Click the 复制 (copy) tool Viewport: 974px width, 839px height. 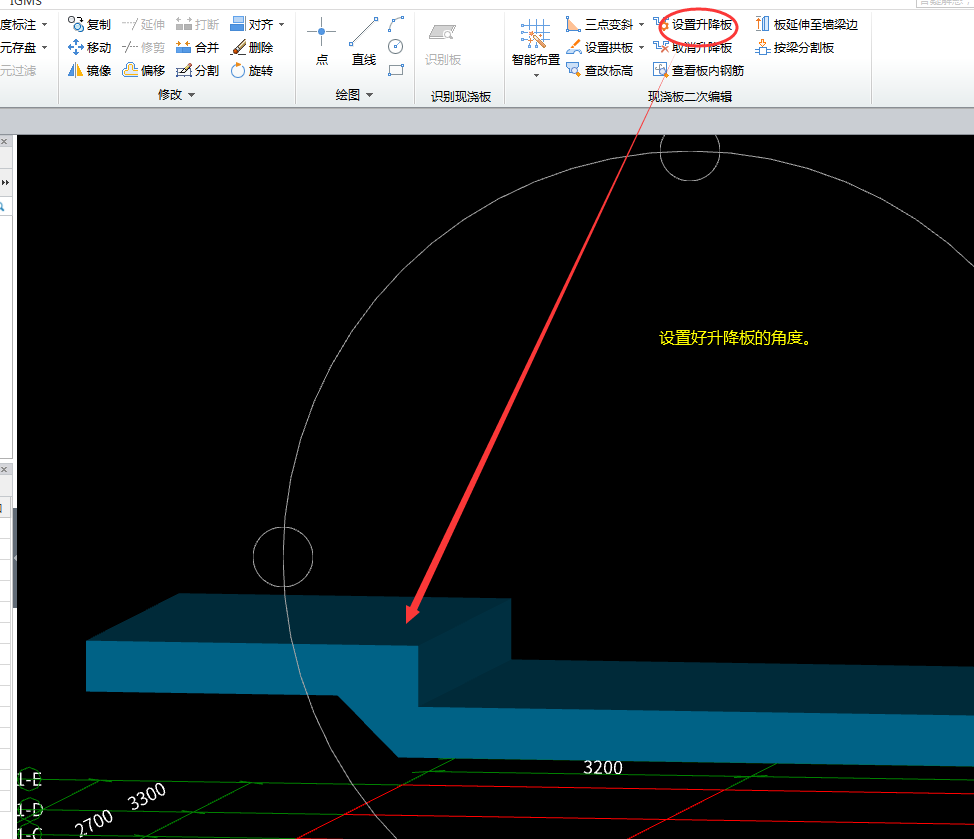[x=89, y=24]
